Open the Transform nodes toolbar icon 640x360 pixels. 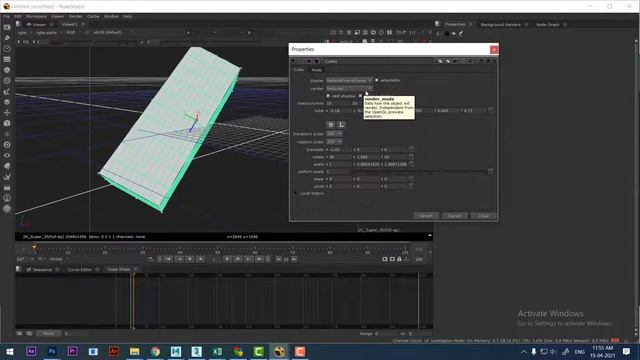(7, 113)
